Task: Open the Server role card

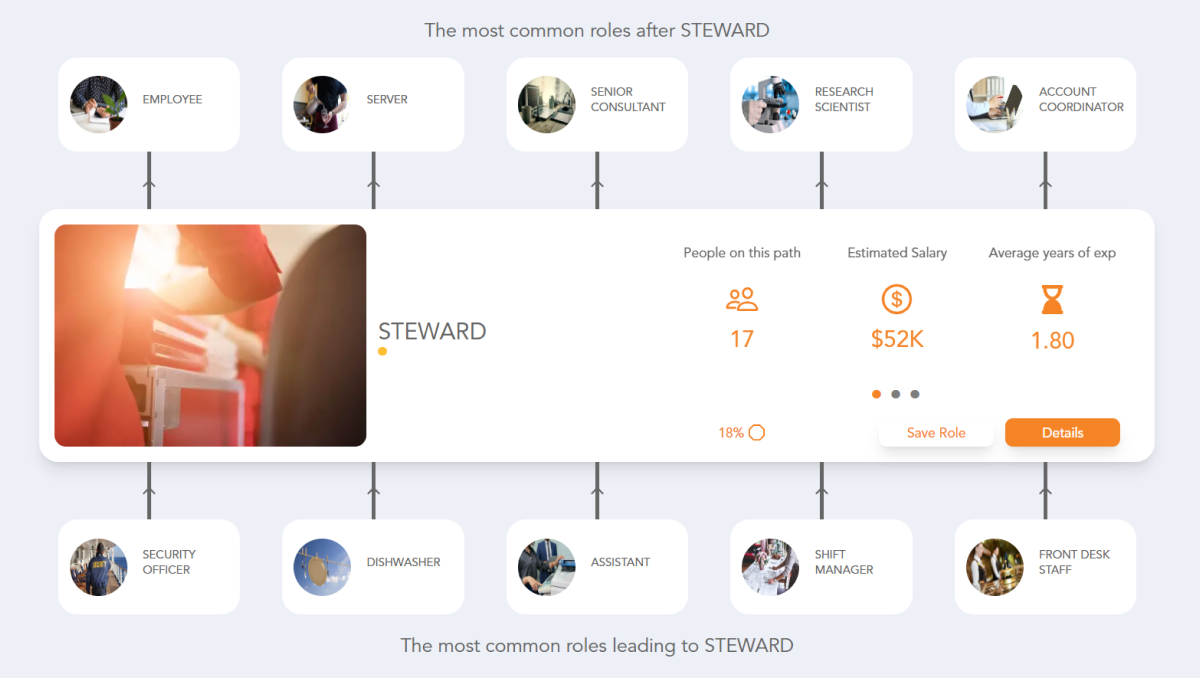Action: 373,104
